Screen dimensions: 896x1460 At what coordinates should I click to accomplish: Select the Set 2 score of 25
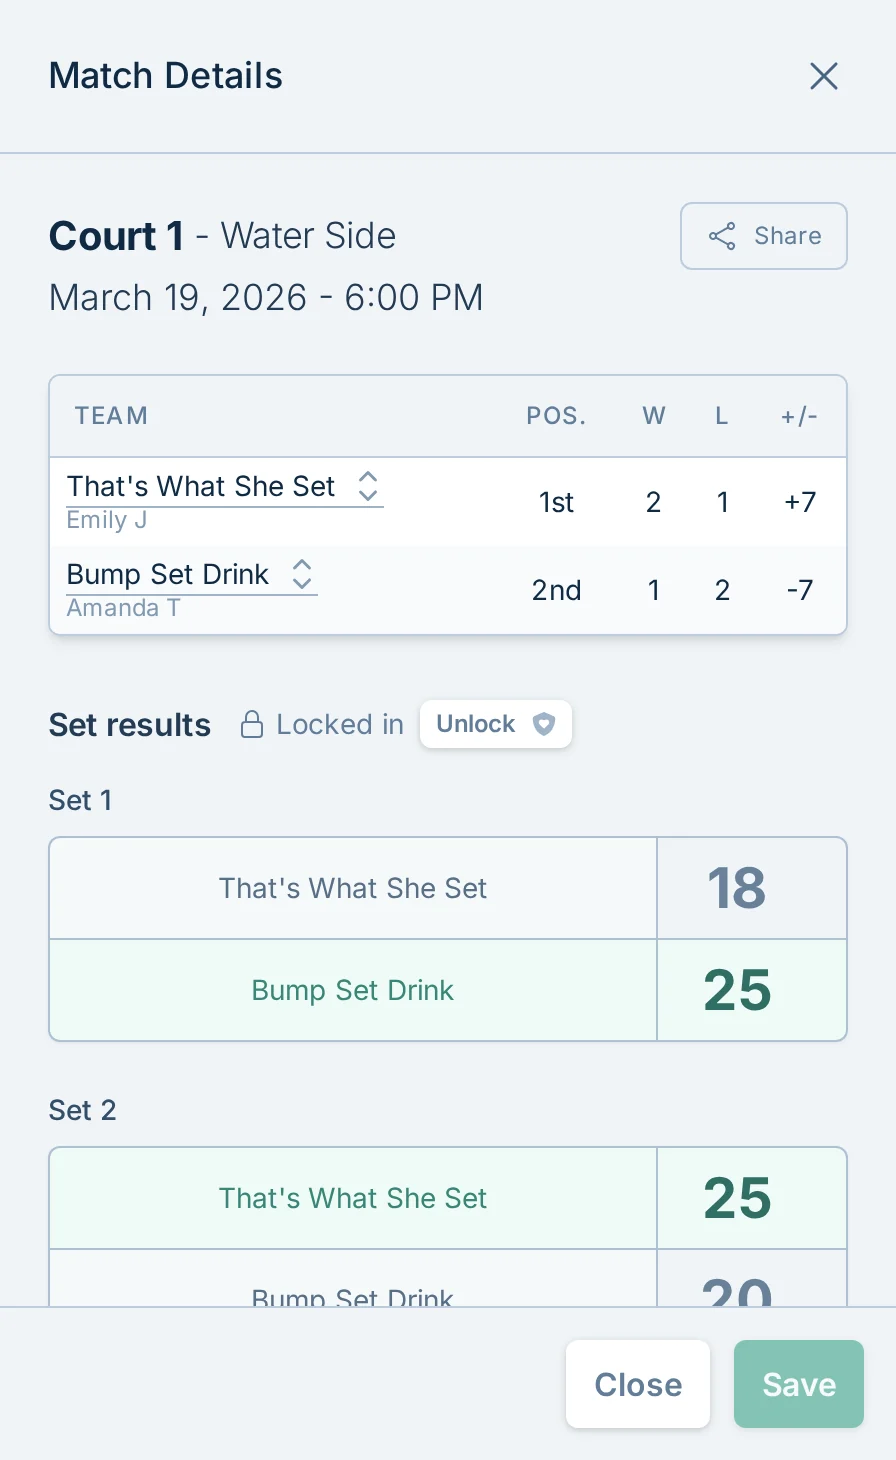click(x=737, y=1198)
